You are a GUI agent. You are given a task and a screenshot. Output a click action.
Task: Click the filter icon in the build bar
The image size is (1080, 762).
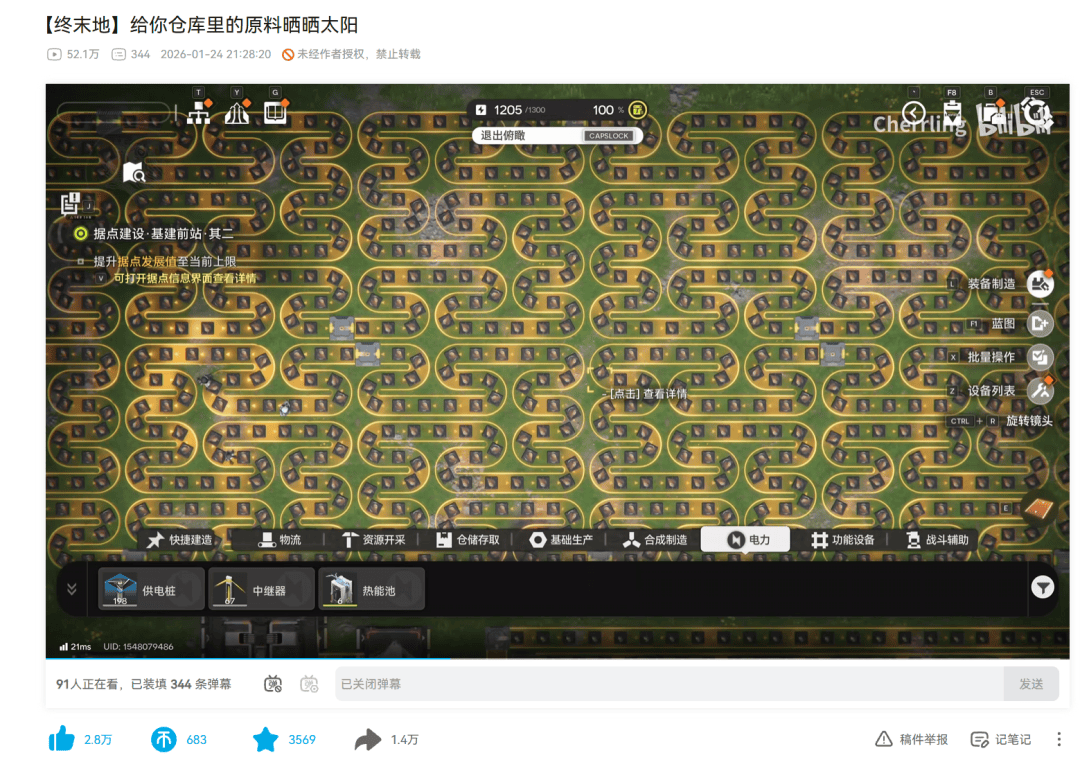1042,588
